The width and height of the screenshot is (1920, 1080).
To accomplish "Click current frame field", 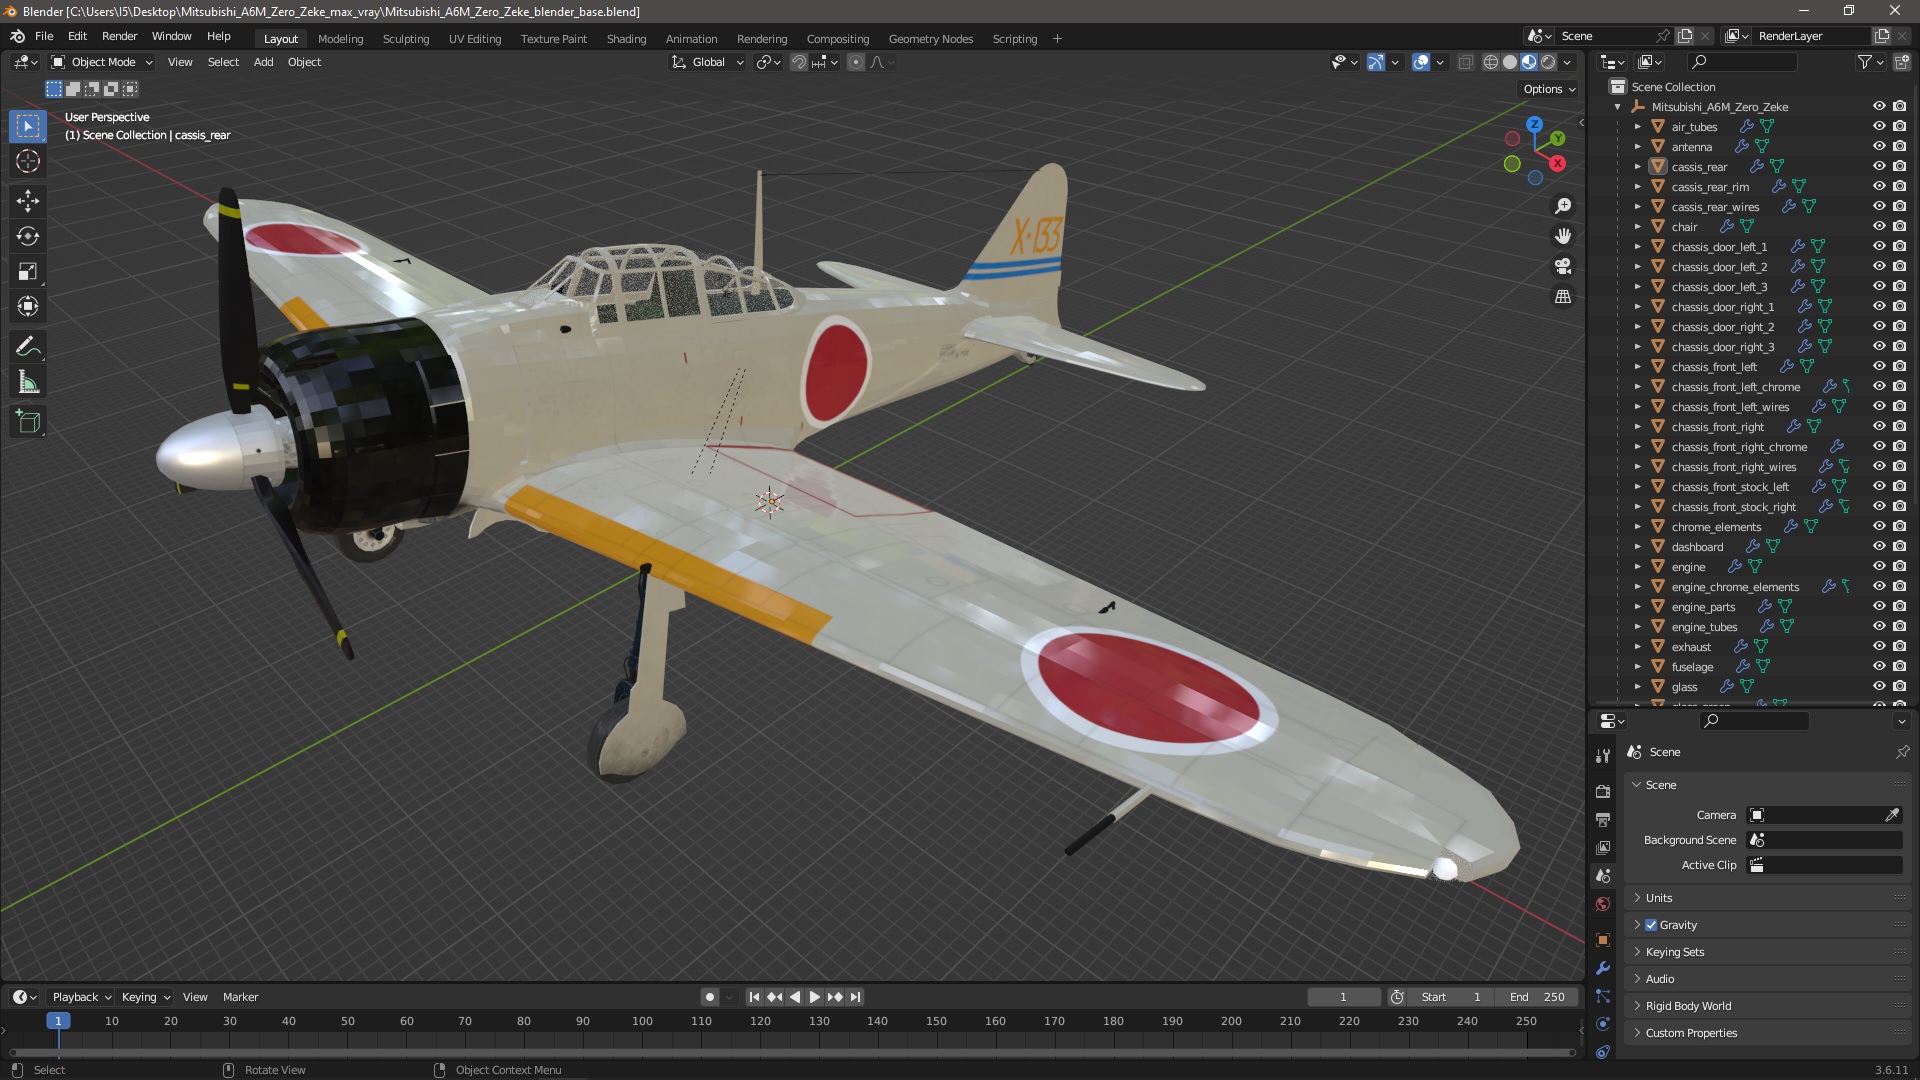I will coord(1343,997).
